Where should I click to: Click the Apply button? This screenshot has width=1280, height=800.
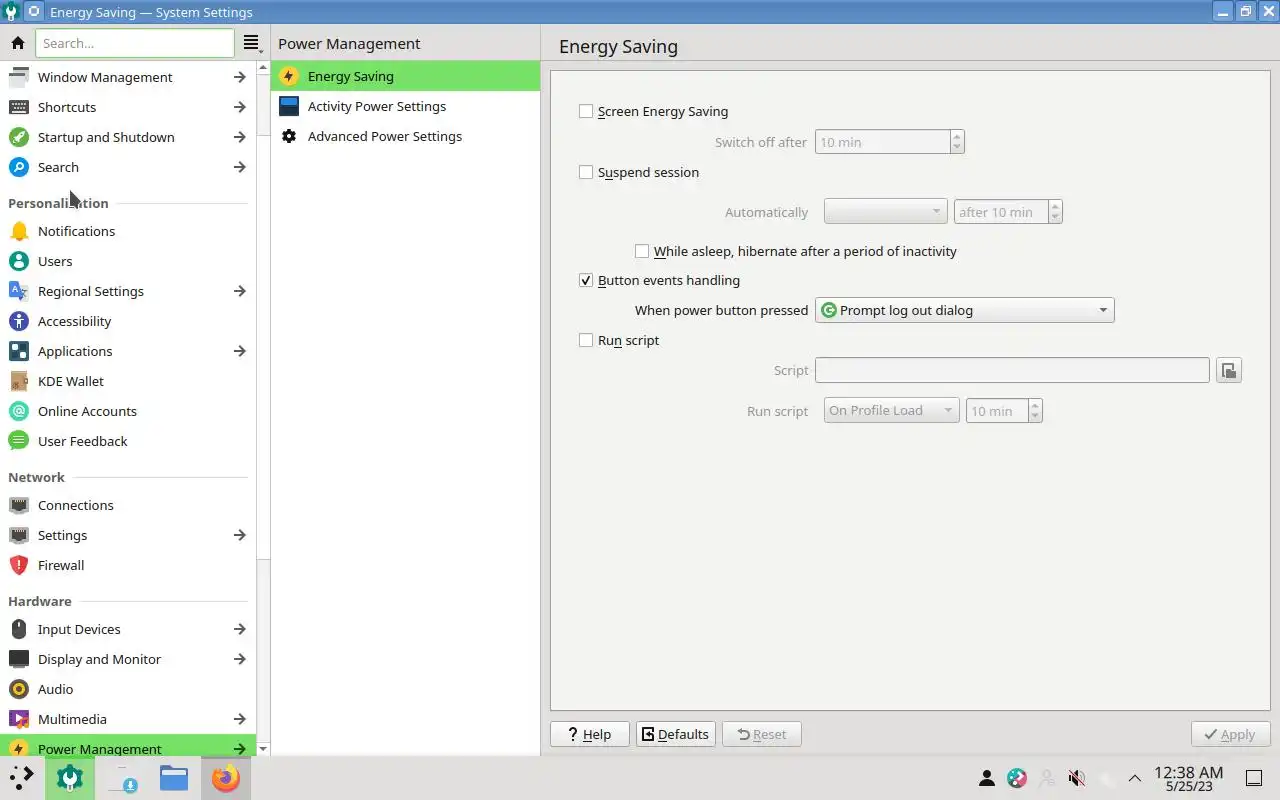point(1230,734)
